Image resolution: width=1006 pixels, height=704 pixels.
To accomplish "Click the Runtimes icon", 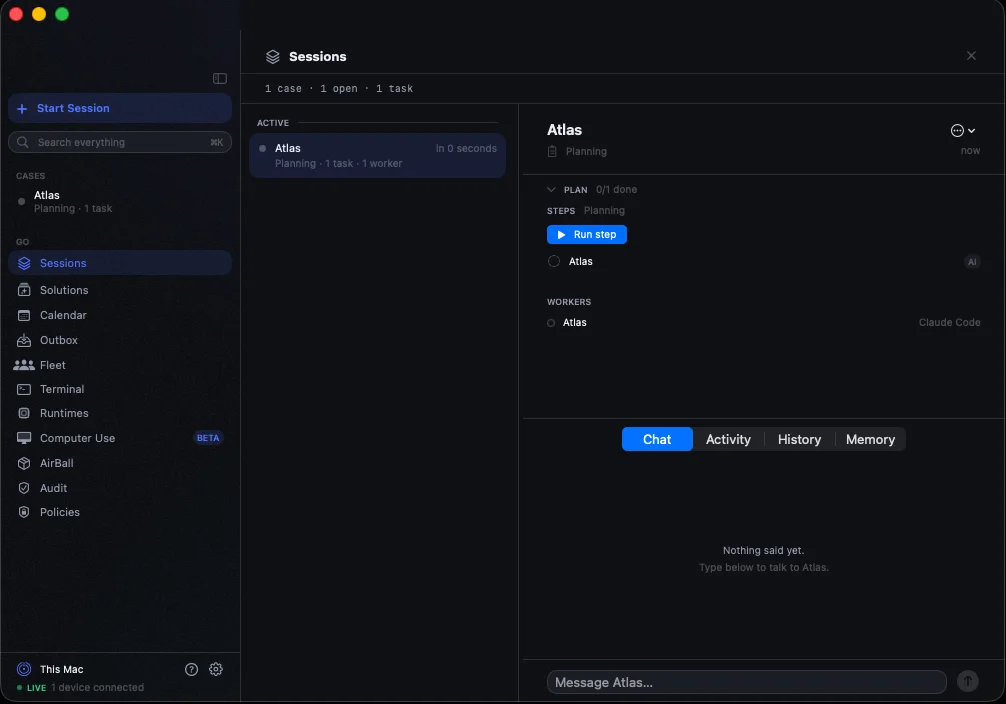I will point(24,413).
